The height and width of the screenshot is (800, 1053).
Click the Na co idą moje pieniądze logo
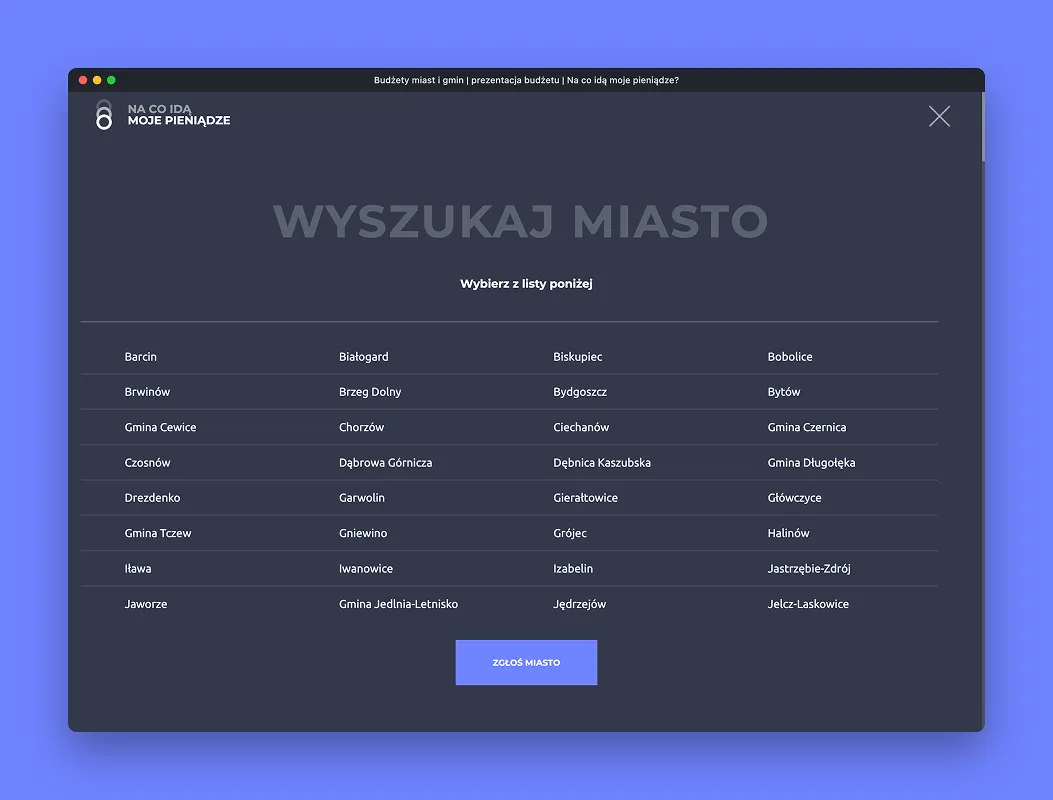(163, 115)
